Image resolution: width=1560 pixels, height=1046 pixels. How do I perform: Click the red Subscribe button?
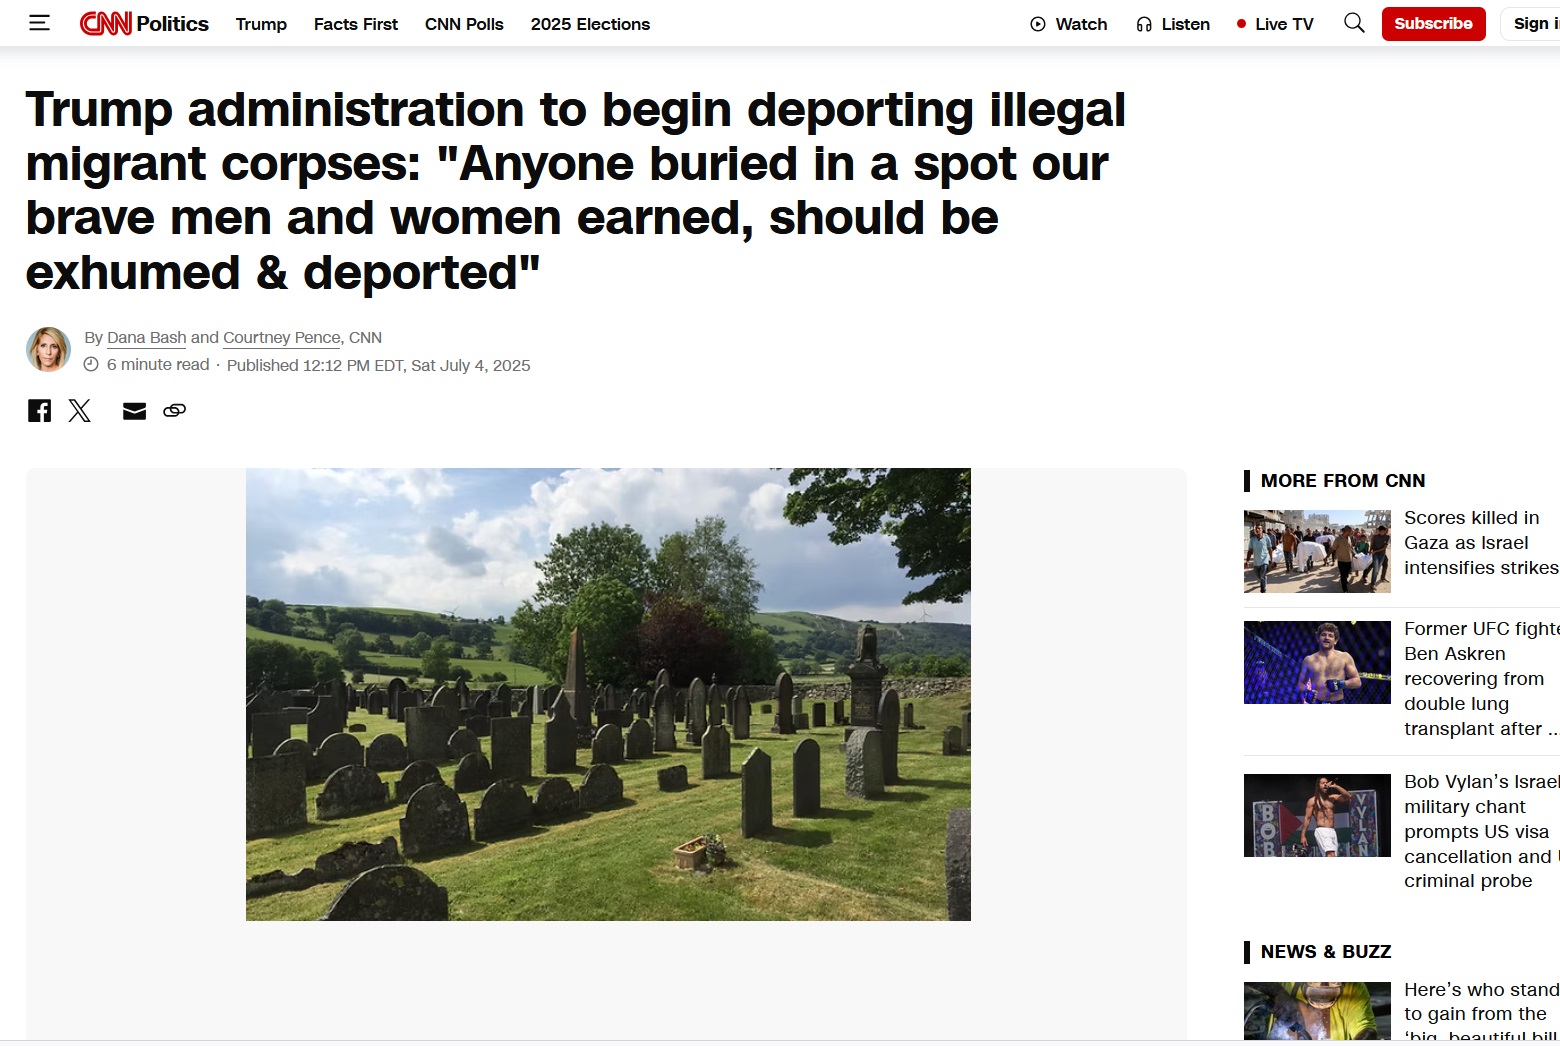point(1433,23)
